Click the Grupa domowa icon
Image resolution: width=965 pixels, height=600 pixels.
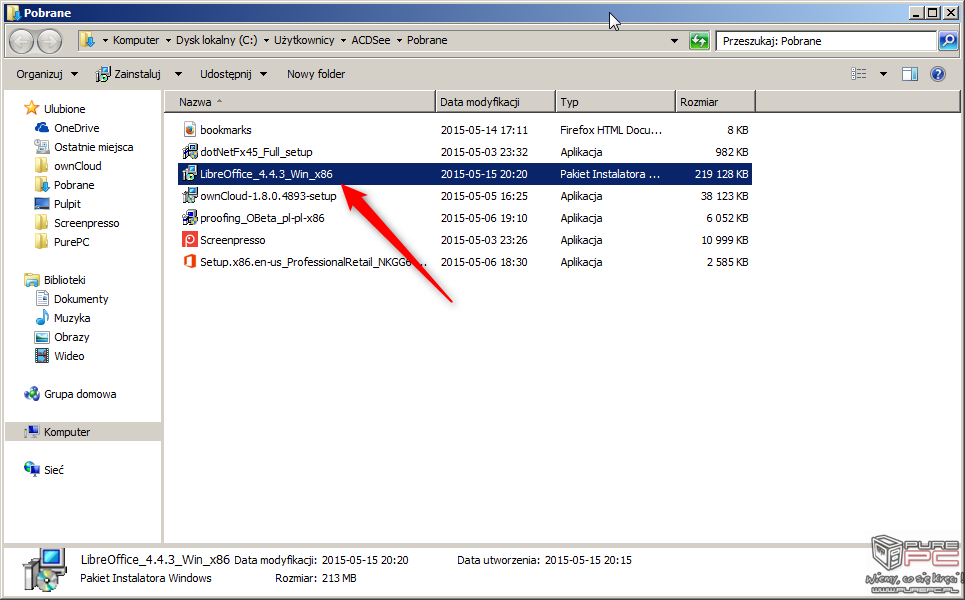(x=31, y=394)
